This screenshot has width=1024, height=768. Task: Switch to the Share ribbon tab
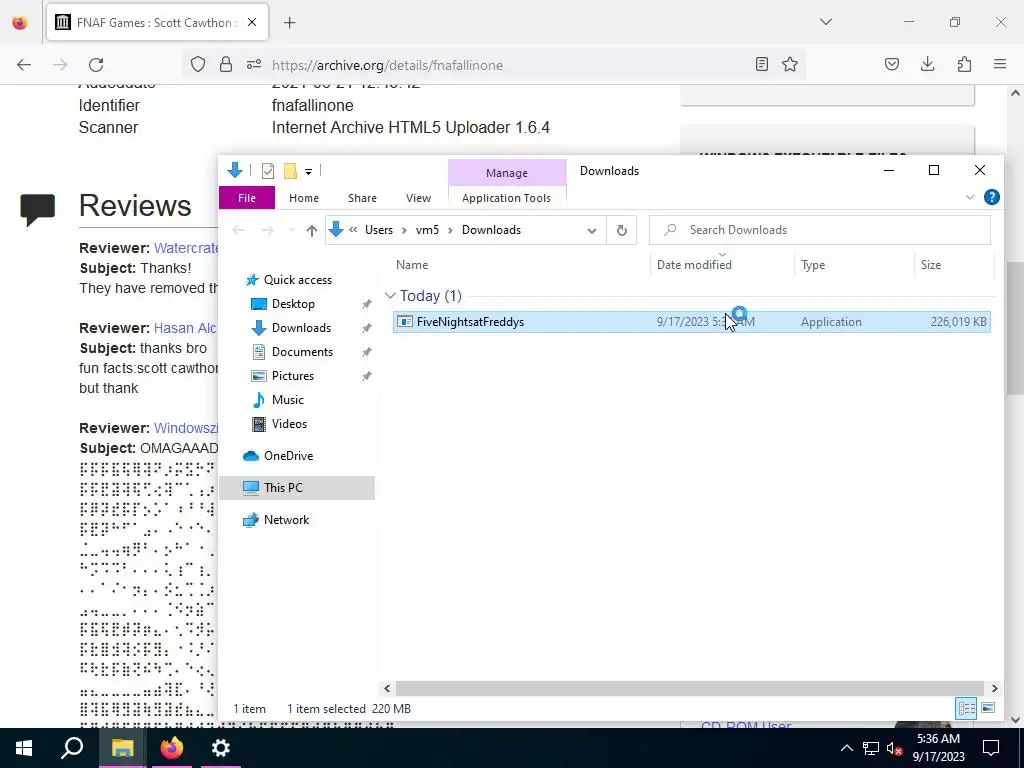click(362, 198)
